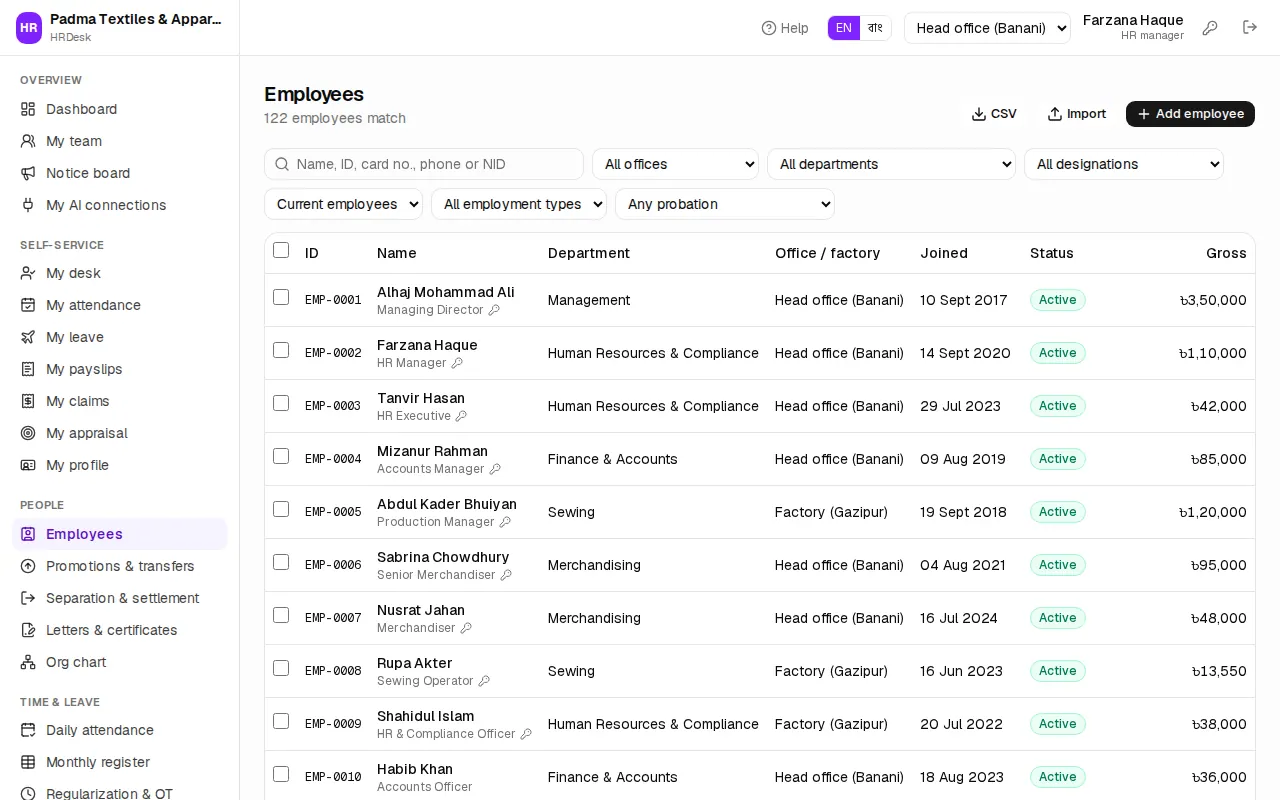The height and width of the screenshot is (800, 1280).
Task: Tick checkbox for EMP-0005
Action: 281,509
